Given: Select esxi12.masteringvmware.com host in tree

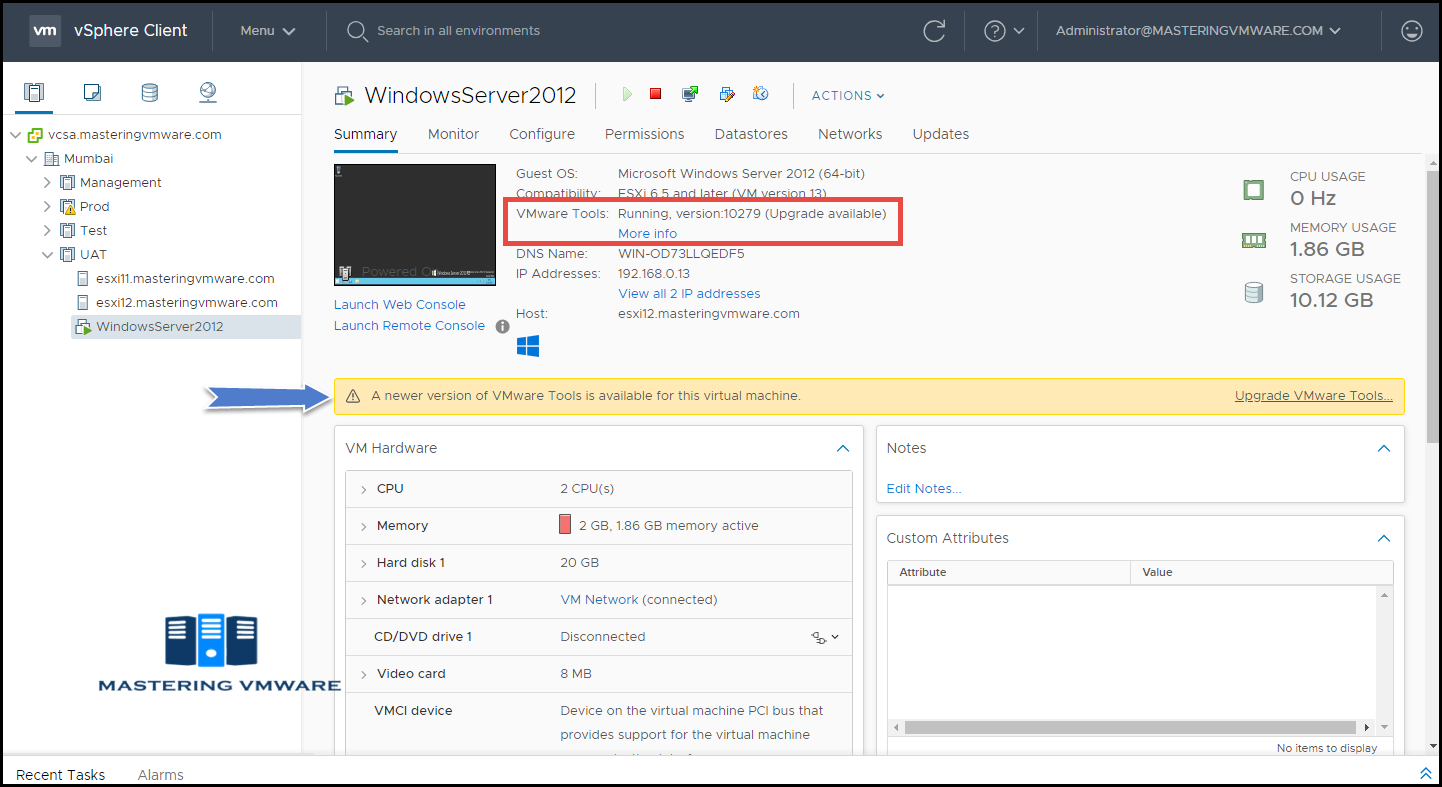Looking at the screenshot, I should pos(187,303).
